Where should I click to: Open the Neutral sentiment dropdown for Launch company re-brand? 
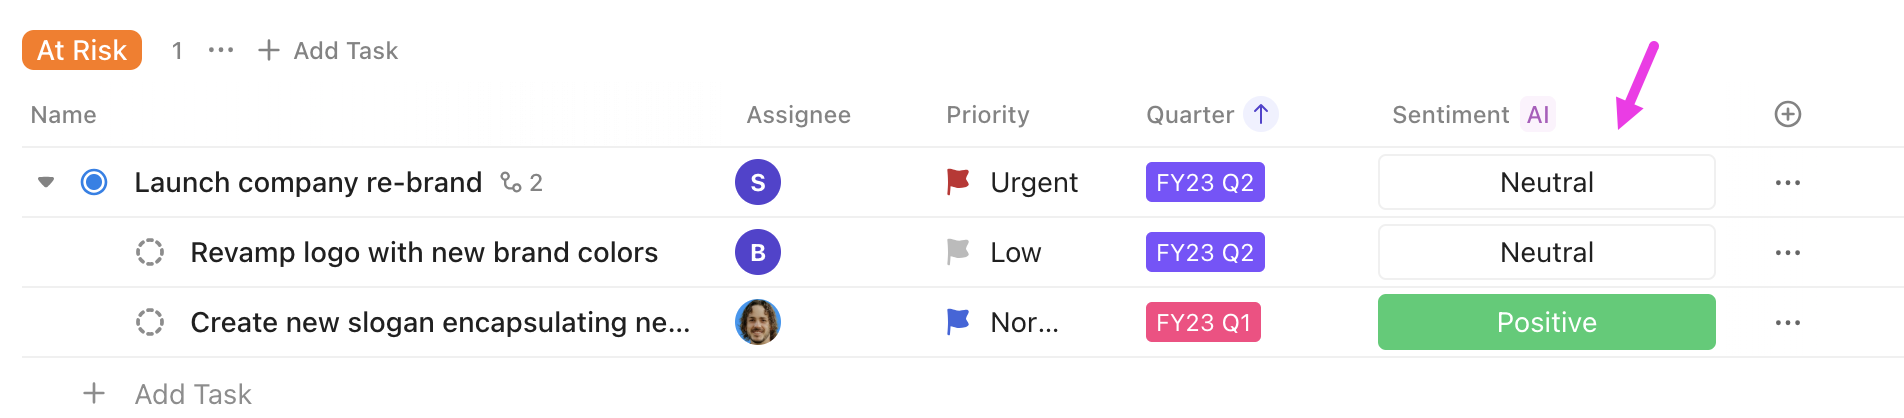(1546, 182)
